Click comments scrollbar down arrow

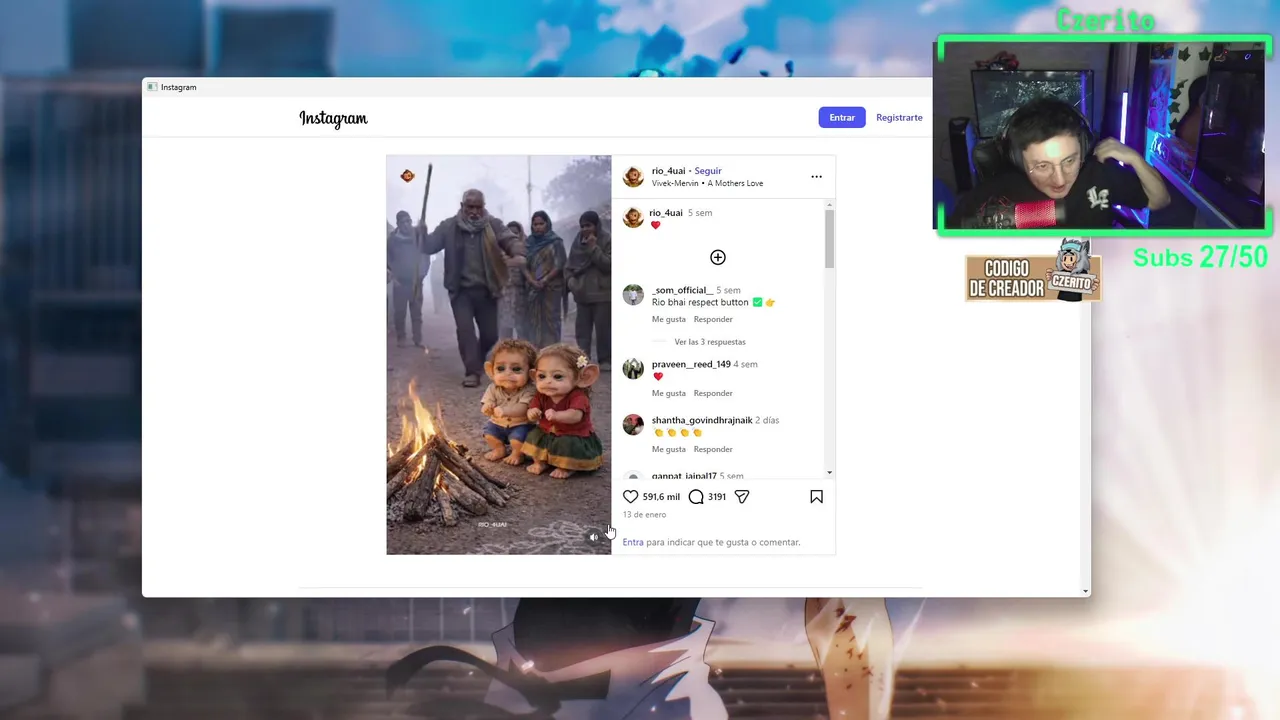click(x=829, y=472)
